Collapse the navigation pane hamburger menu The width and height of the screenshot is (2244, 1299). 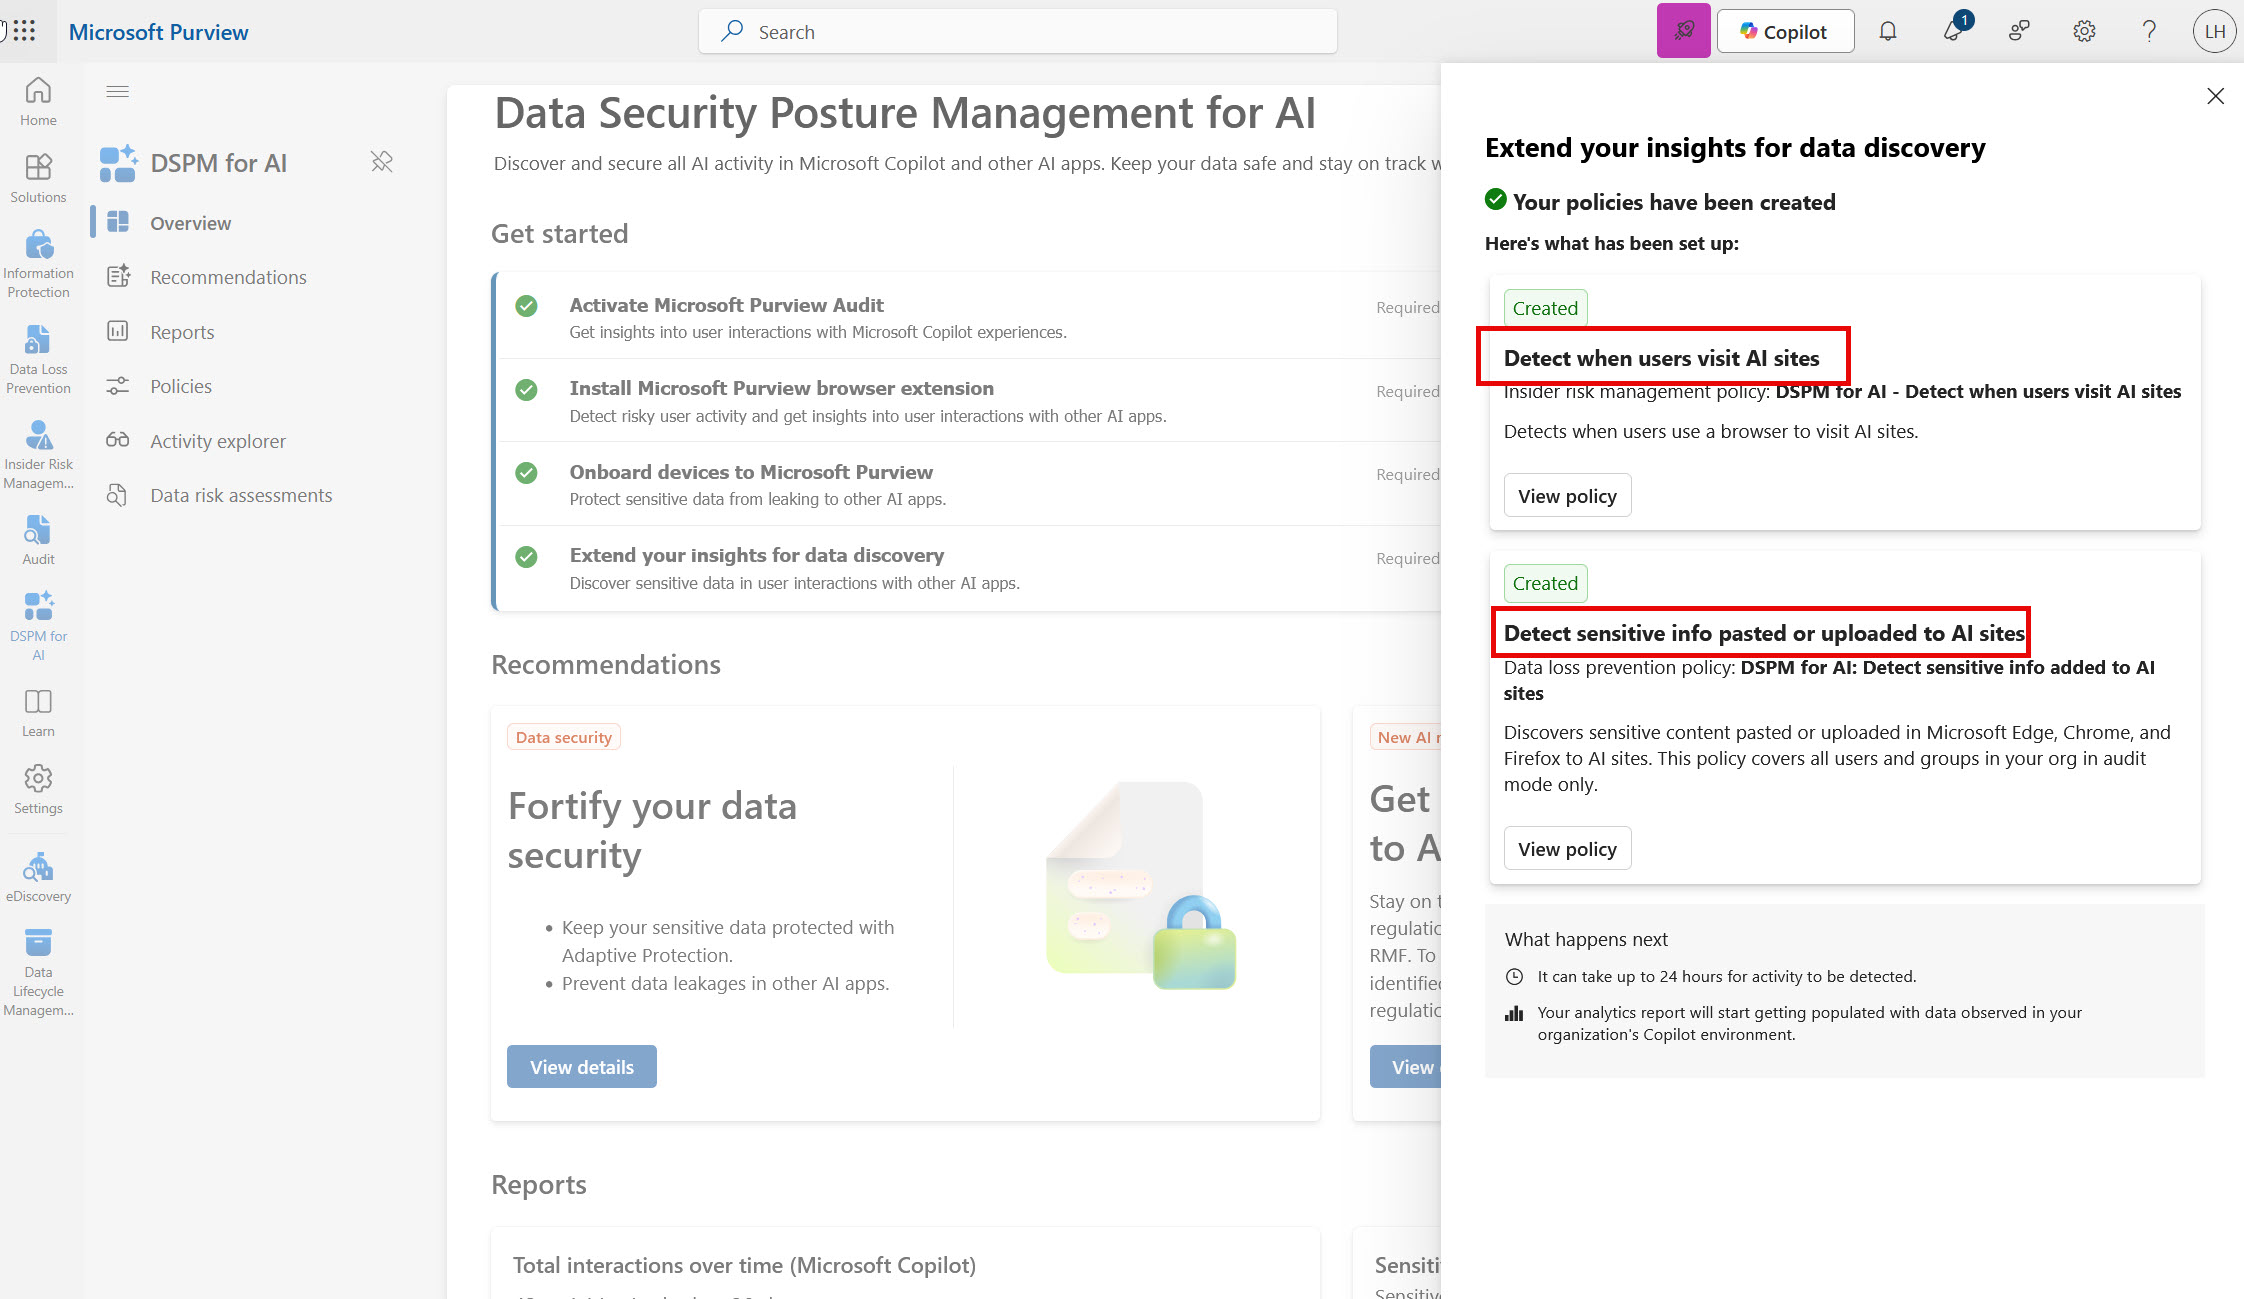point(118,92)
